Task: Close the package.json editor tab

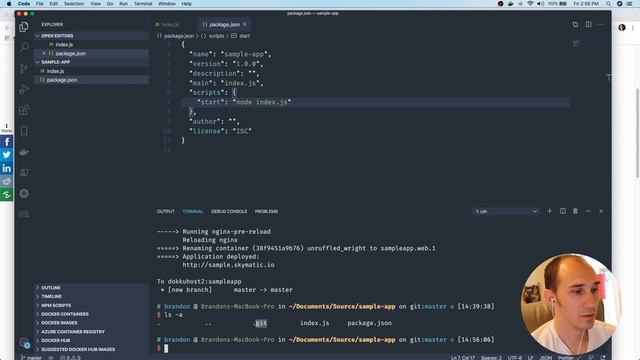Action: click(244, 24)
